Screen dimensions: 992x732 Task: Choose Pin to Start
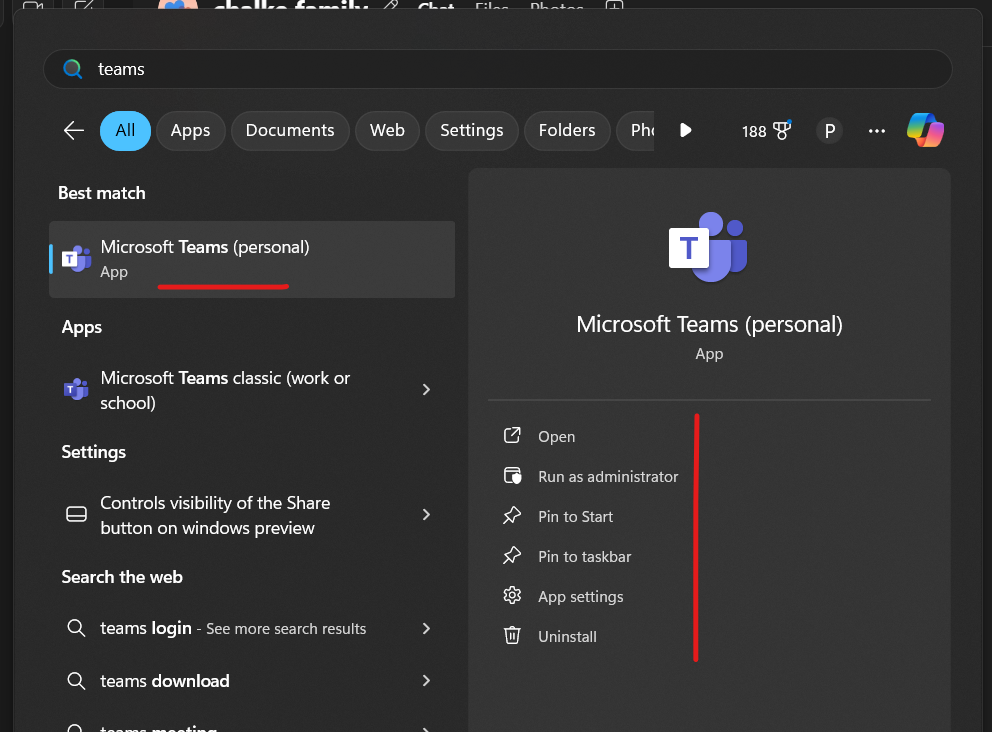(575, 517)
